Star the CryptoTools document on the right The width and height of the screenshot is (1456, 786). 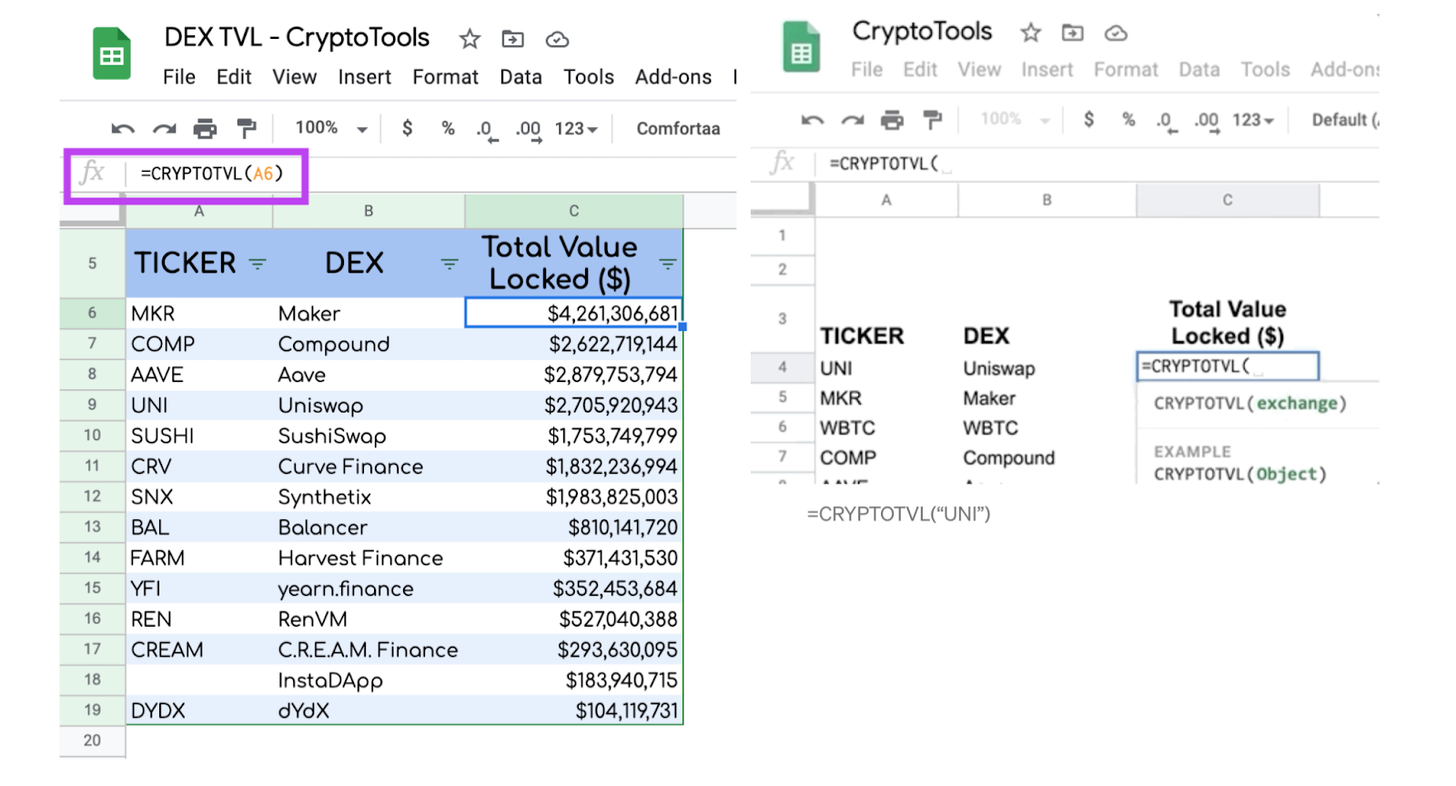click(x=1030, y=33)
